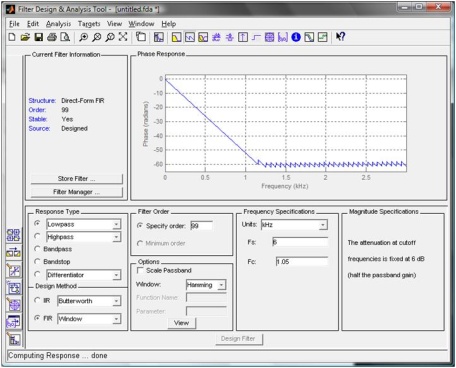Click the Filter Manager button
Screen dimensions: 456x368
pos(77,192)
